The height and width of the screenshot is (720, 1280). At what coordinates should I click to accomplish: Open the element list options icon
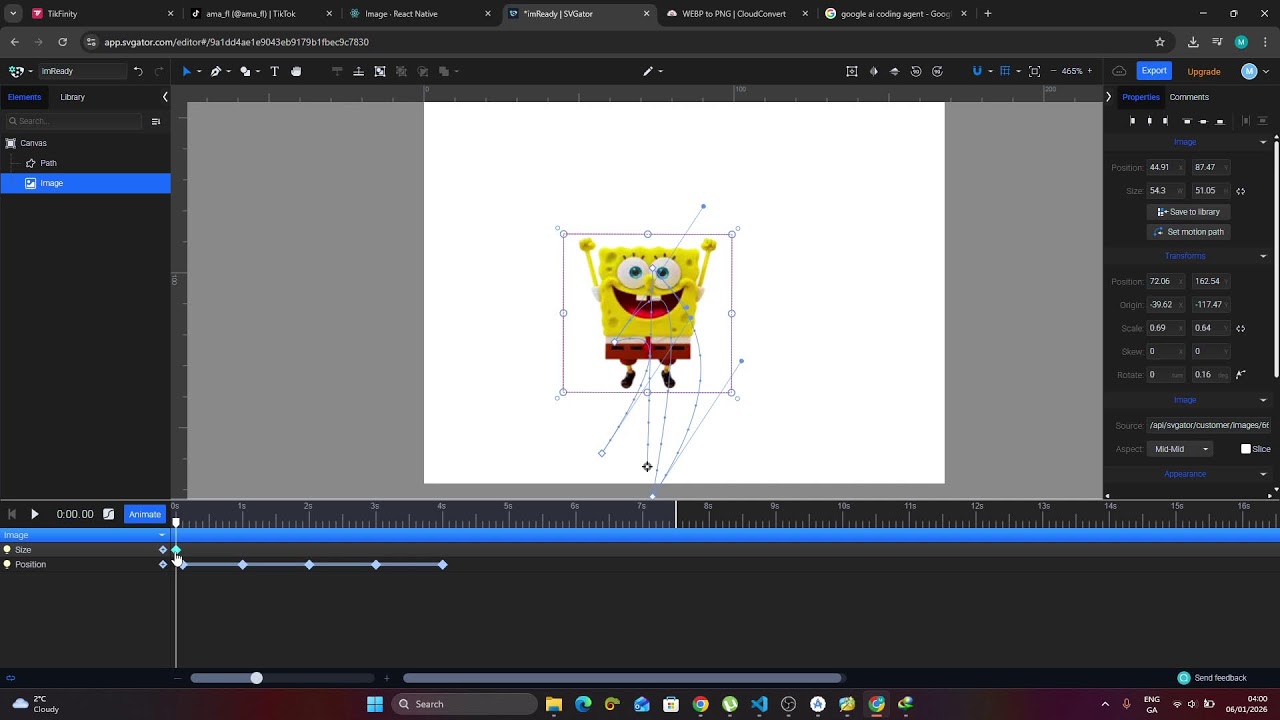tap(155, 121)
